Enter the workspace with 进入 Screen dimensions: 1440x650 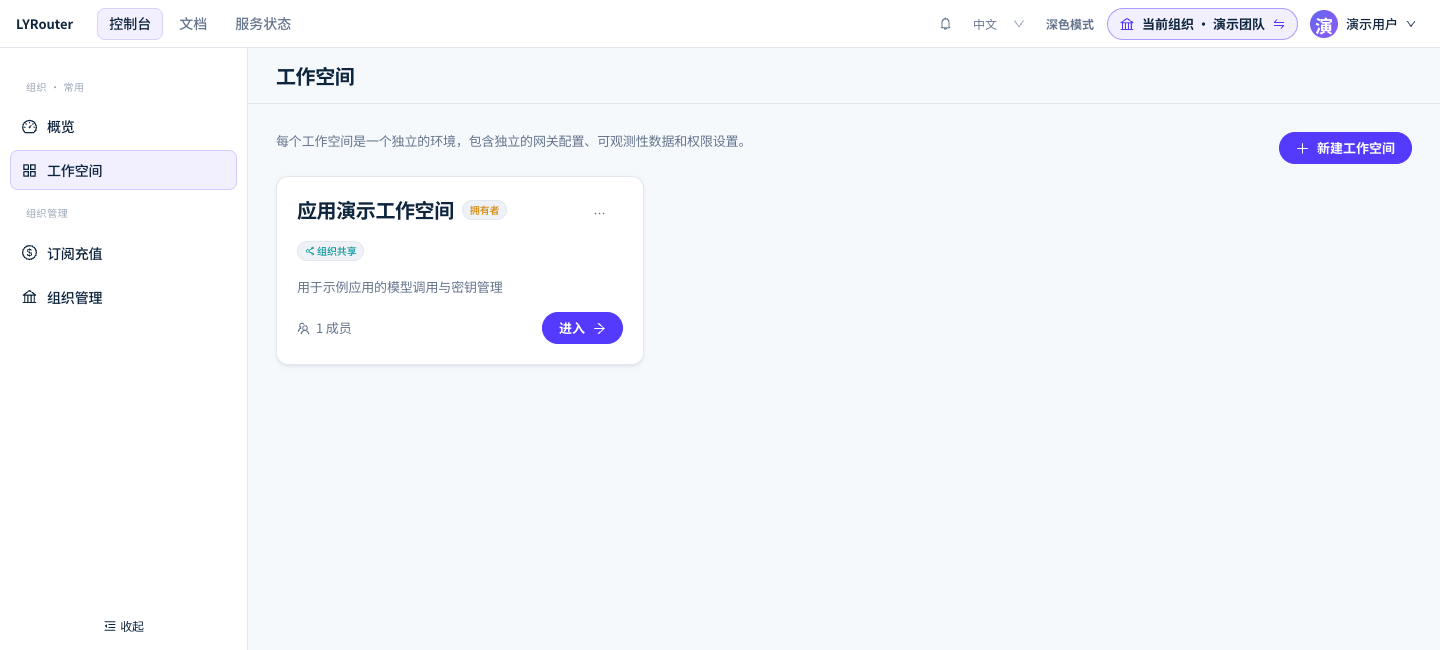pos(582,328)
